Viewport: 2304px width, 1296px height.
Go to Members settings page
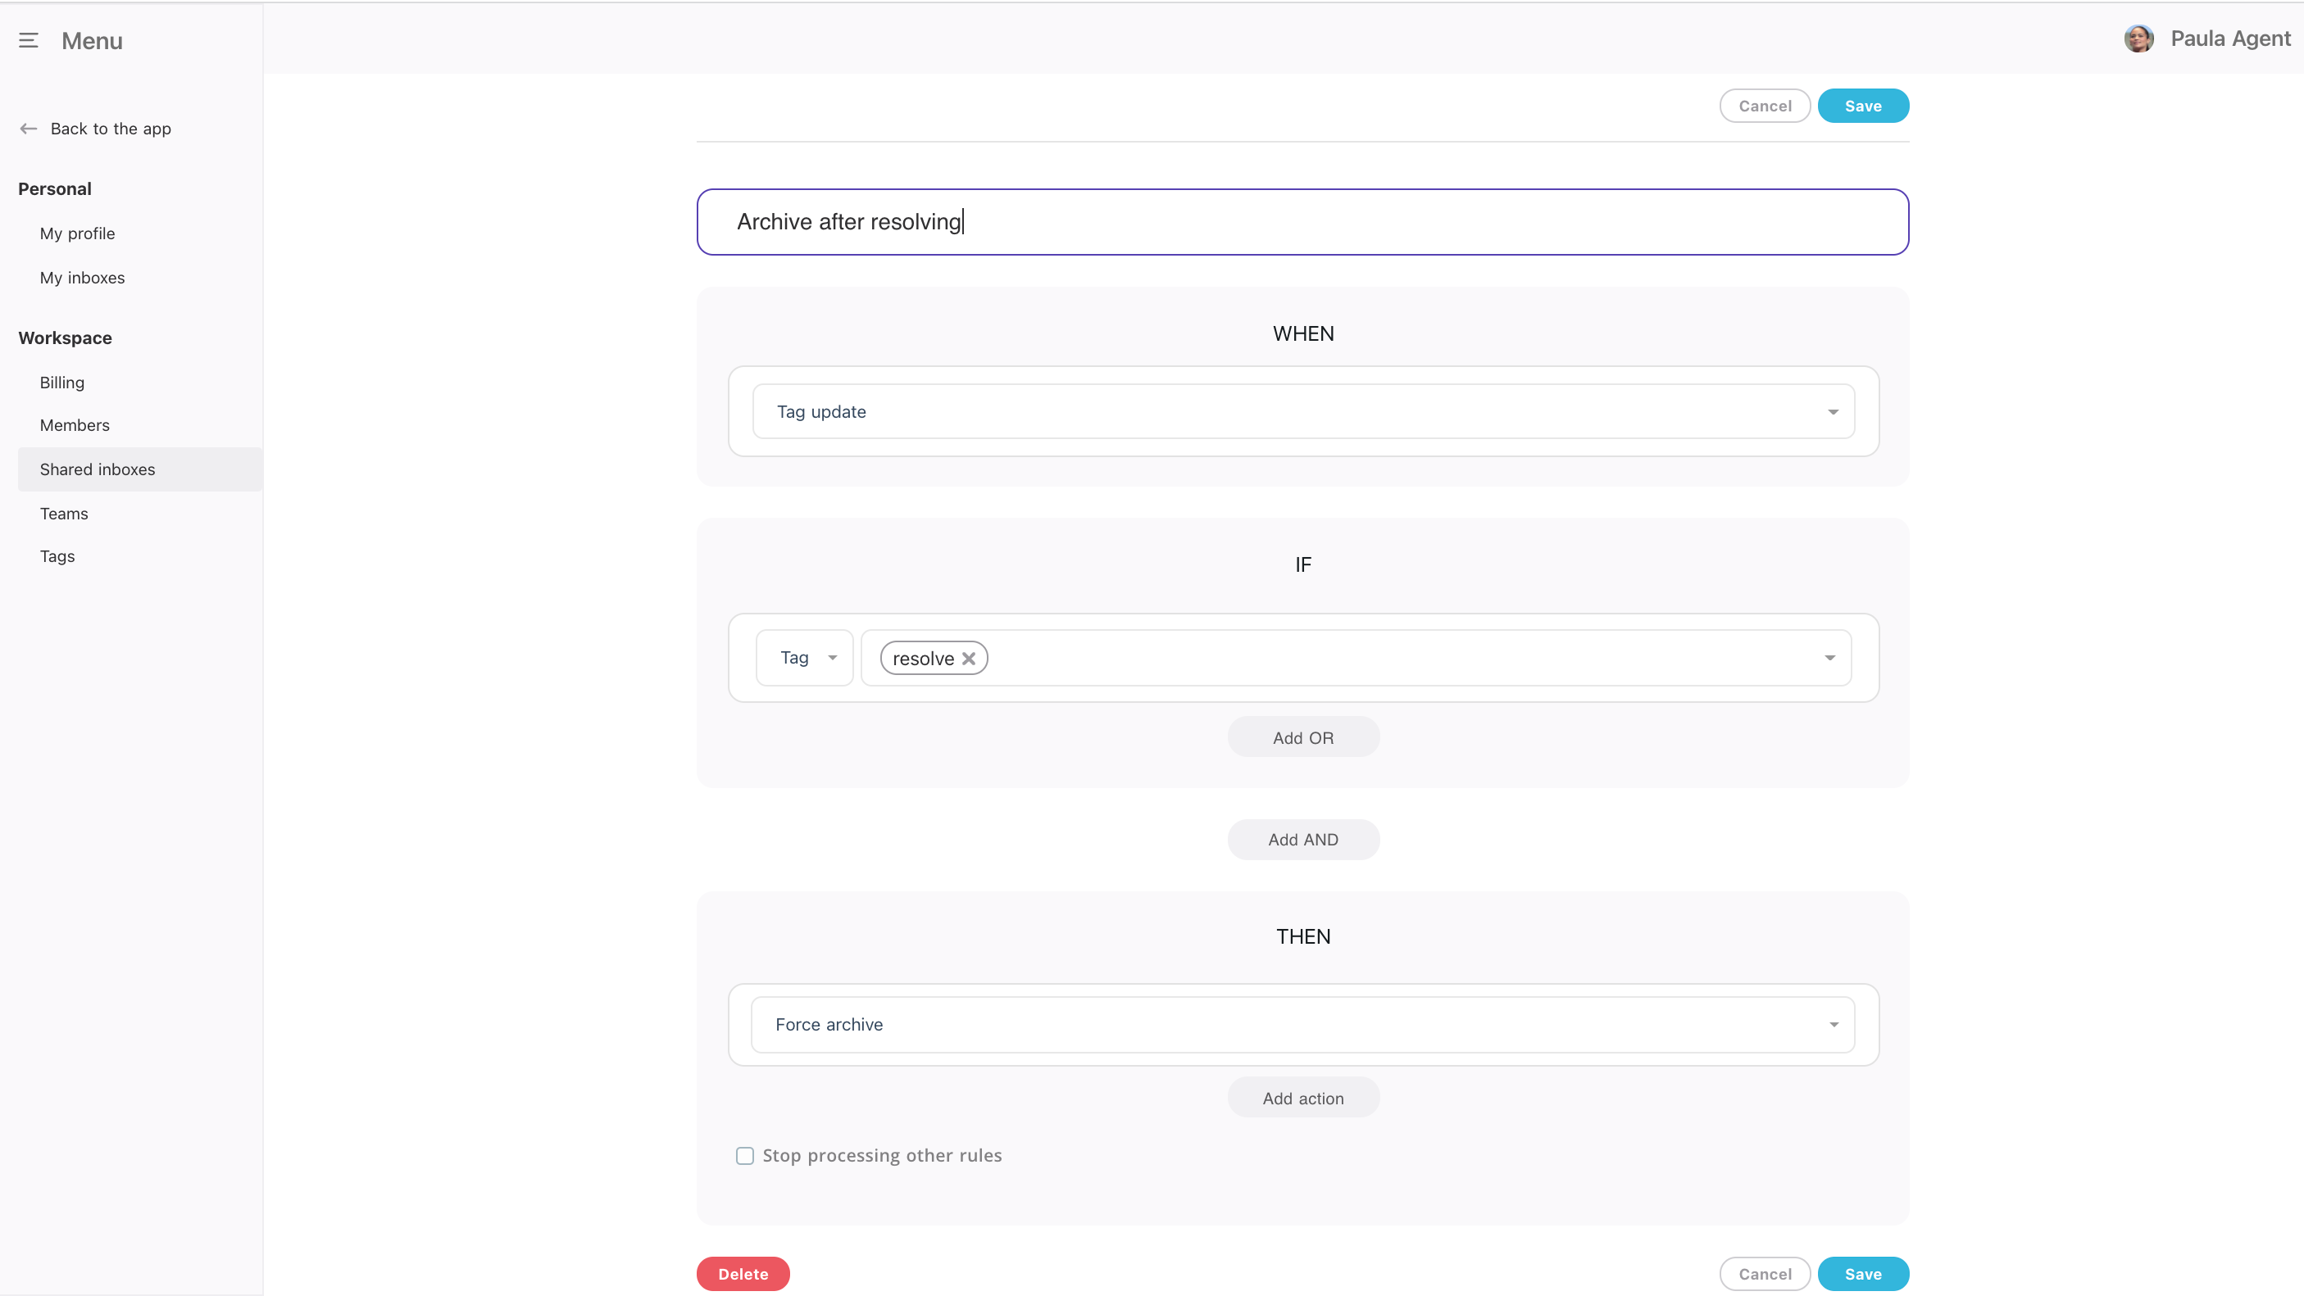coord(74,425)
